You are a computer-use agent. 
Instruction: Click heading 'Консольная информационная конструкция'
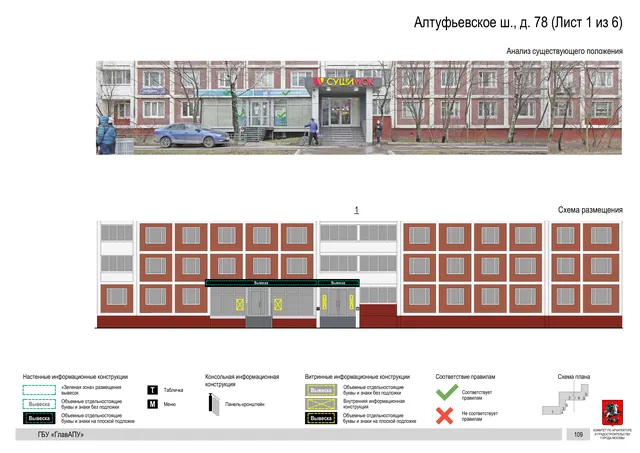click(242, 380)
